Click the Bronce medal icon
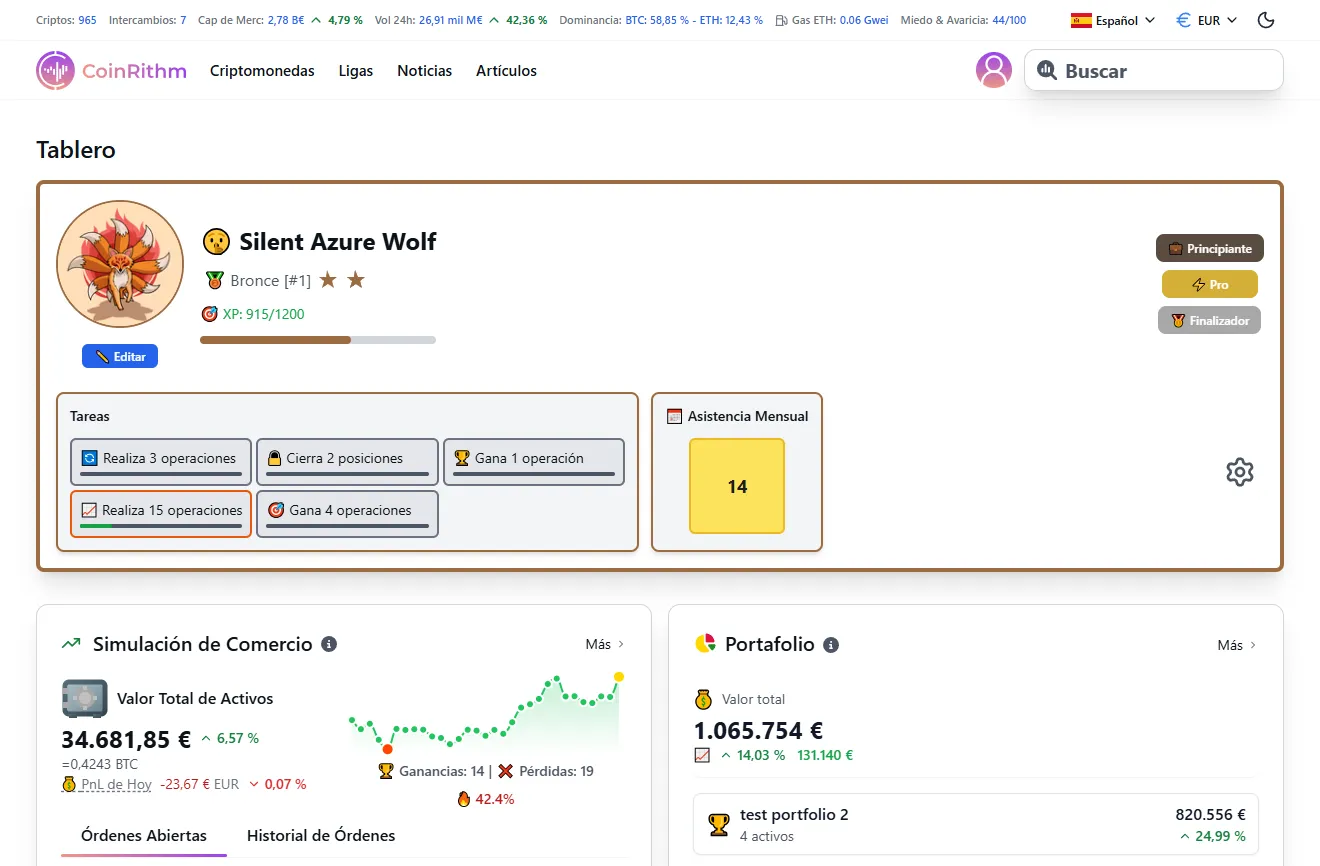The image size is (1320, 866). point(213,280)
